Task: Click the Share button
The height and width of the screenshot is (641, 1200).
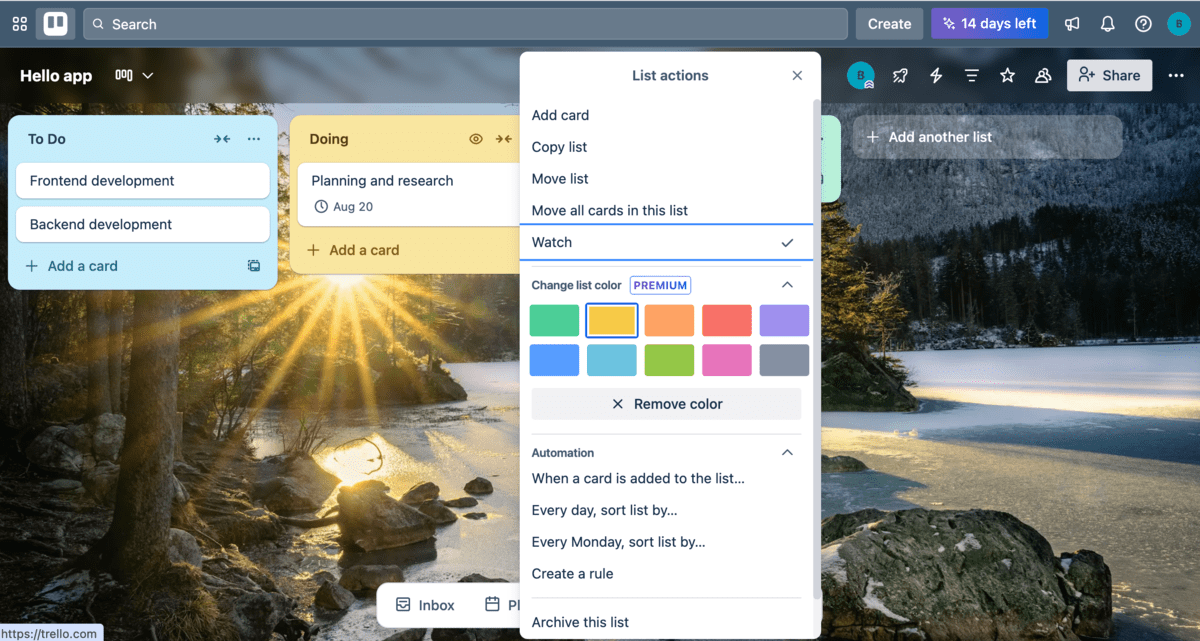Action: tap(1109, 75)
